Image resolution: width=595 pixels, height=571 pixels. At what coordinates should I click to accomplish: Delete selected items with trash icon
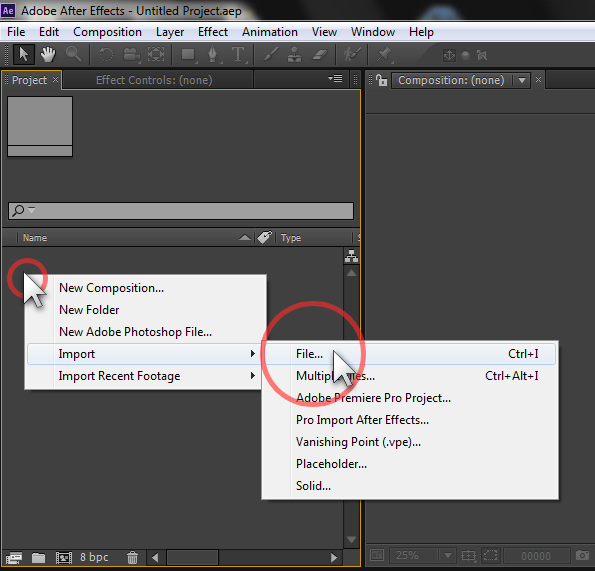click(132, 557)
